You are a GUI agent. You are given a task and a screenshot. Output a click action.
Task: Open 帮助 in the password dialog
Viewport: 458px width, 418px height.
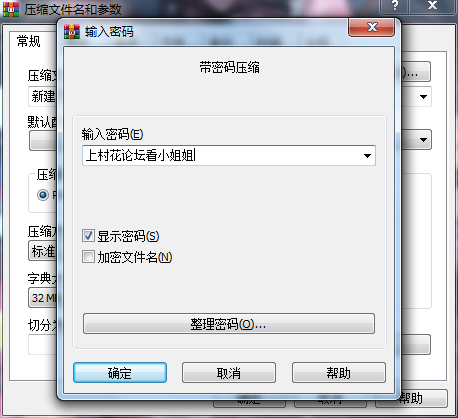tap(339, 373)
